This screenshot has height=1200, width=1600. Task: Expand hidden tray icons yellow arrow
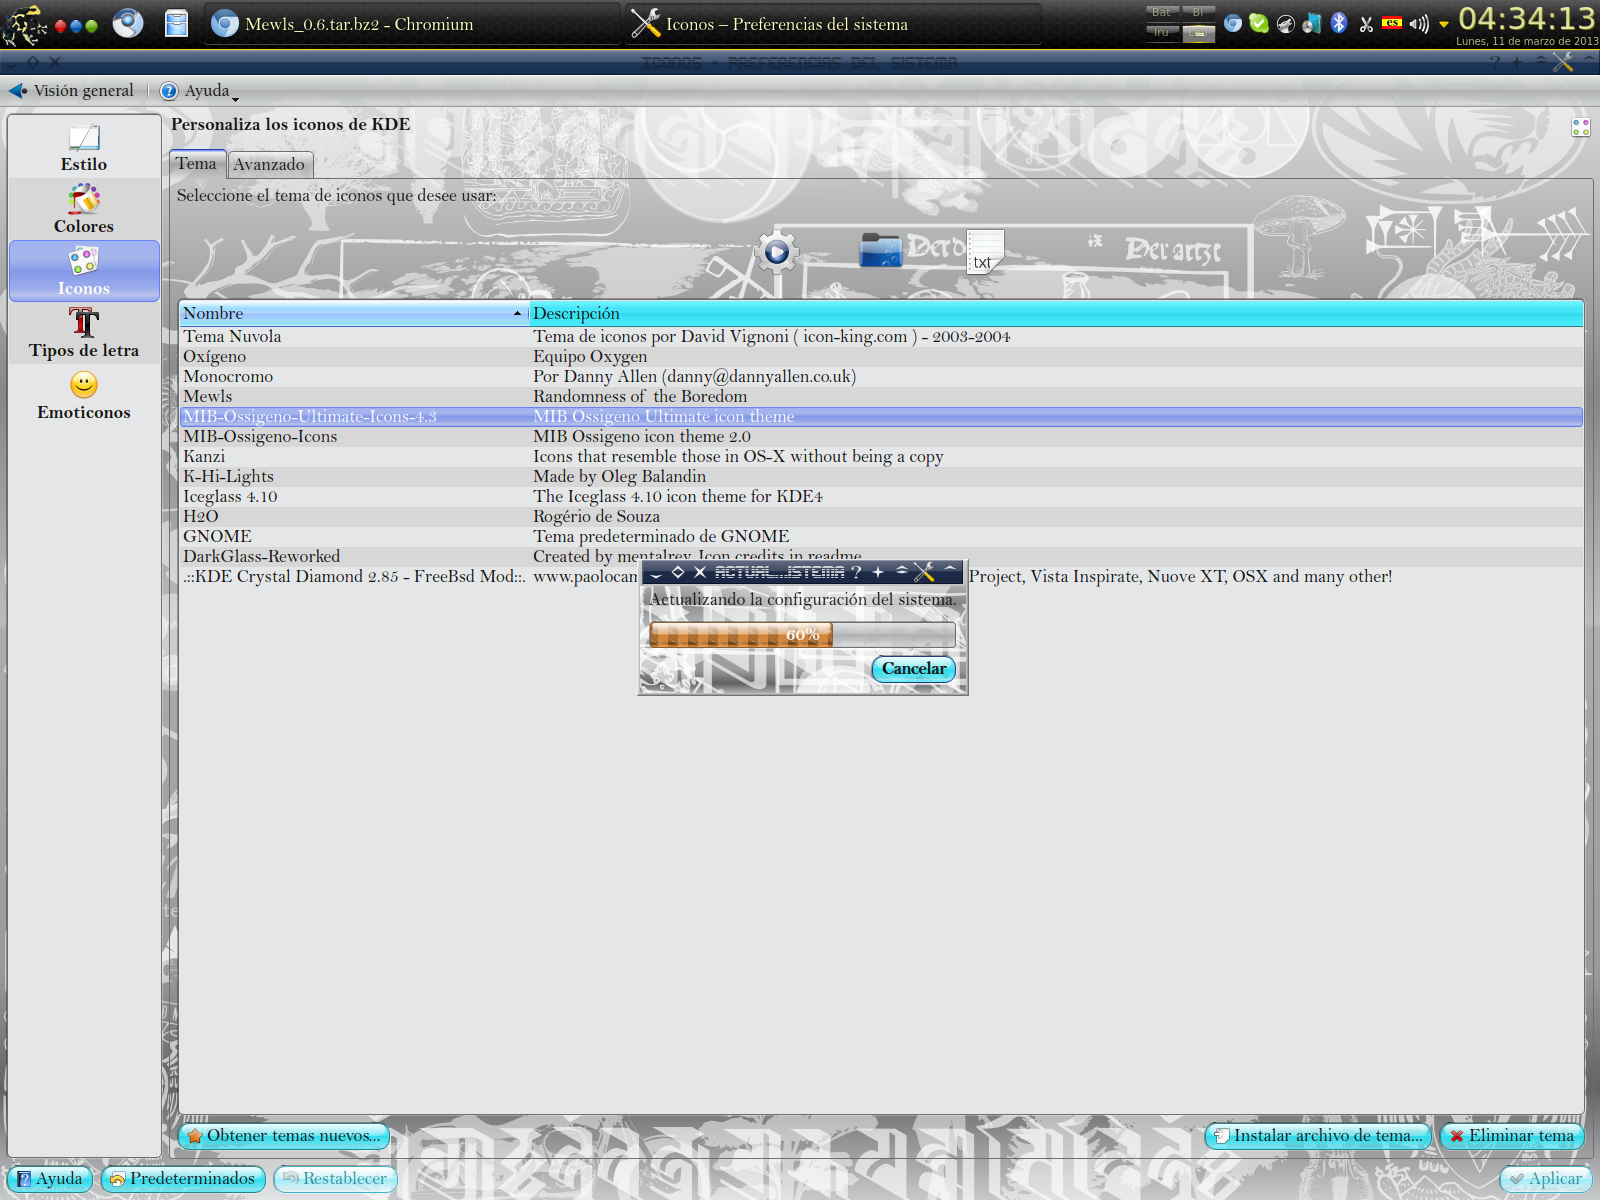pyautogui.click(x=1444, y=25)
